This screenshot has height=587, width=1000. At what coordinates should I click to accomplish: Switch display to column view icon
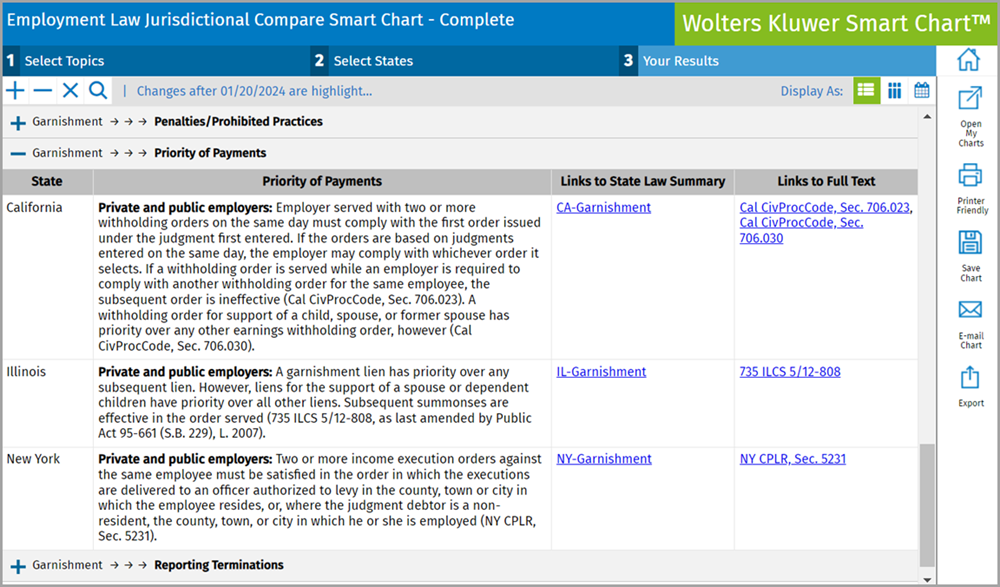pyautogui.click(x=895, y=91)
